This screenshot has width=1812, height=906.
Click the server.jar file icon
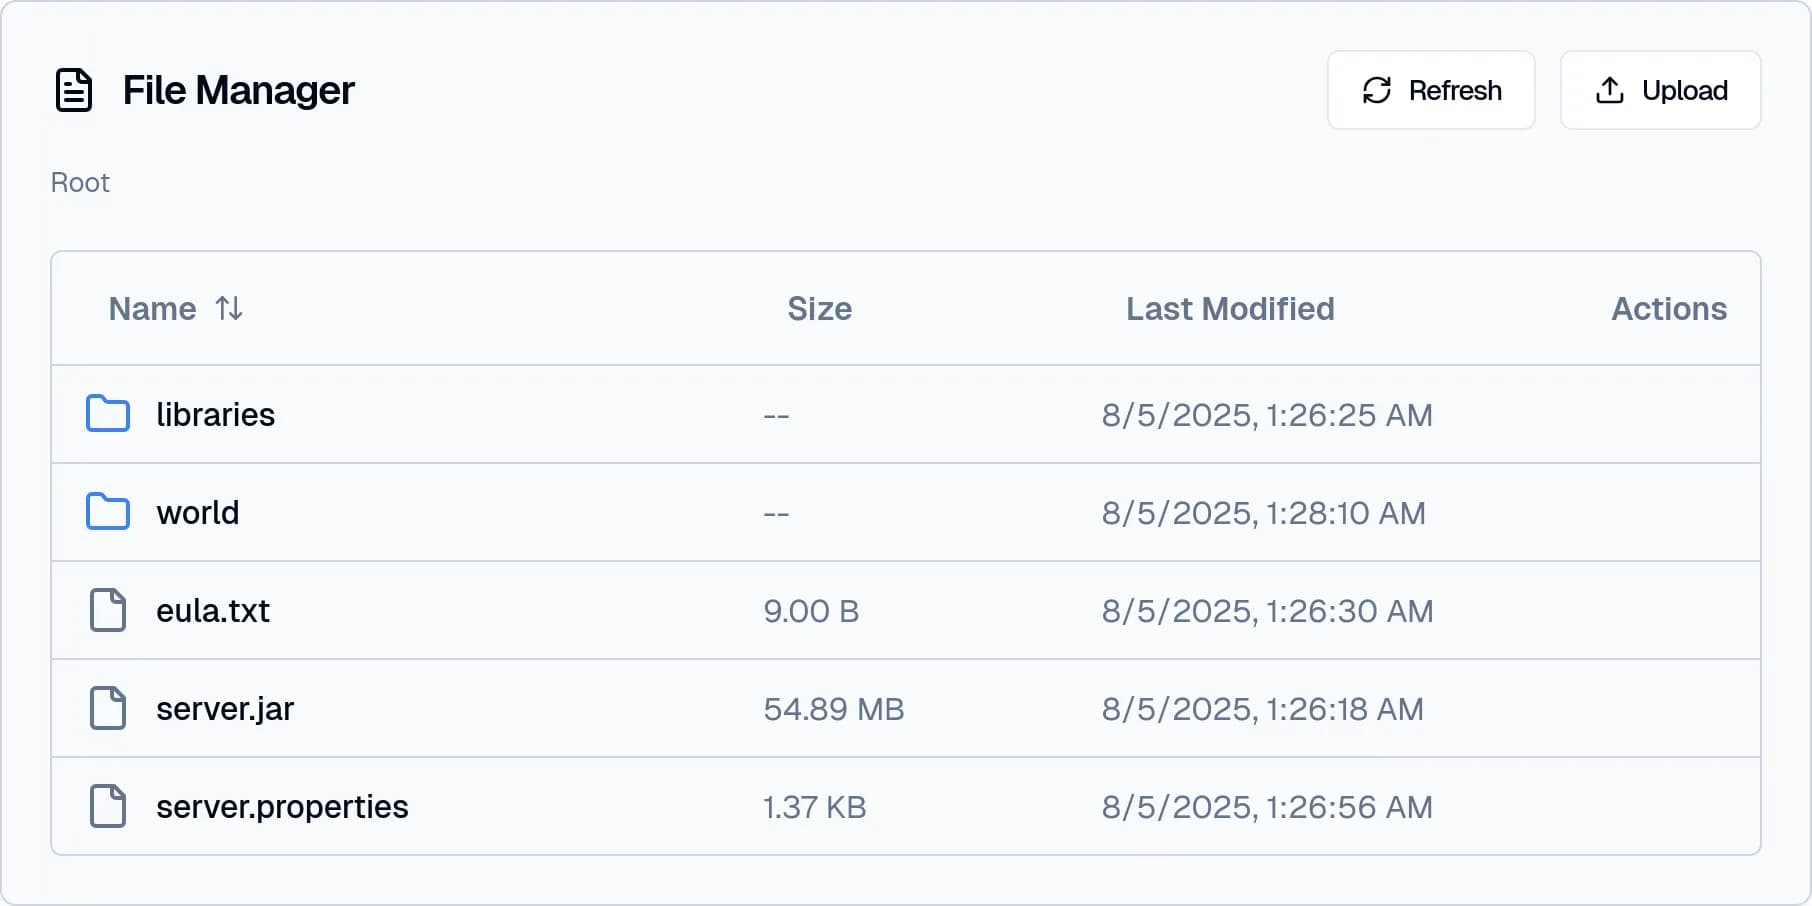pyautogui.click(x=107, y=708)
